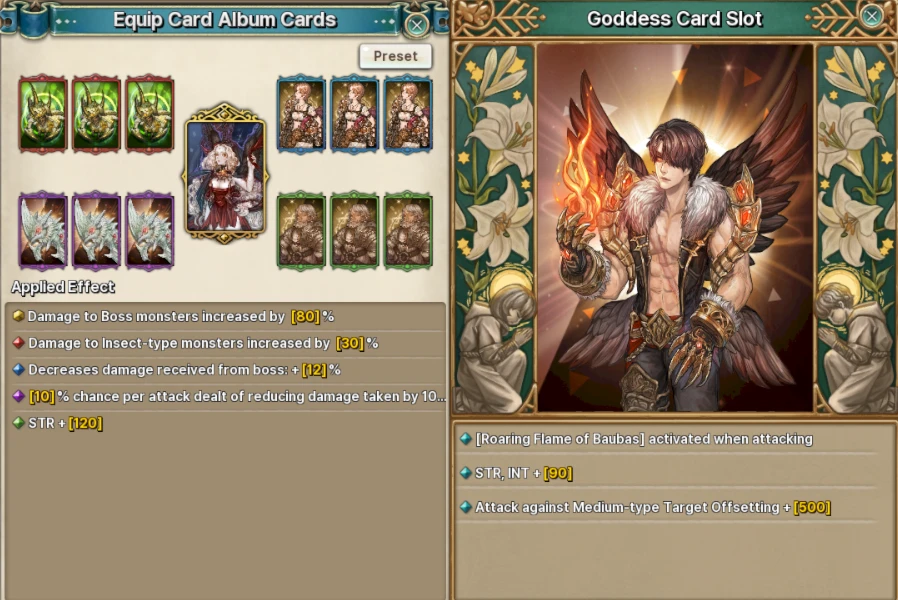Click the blue gem boss damage reduction icon

click(18, 369)
